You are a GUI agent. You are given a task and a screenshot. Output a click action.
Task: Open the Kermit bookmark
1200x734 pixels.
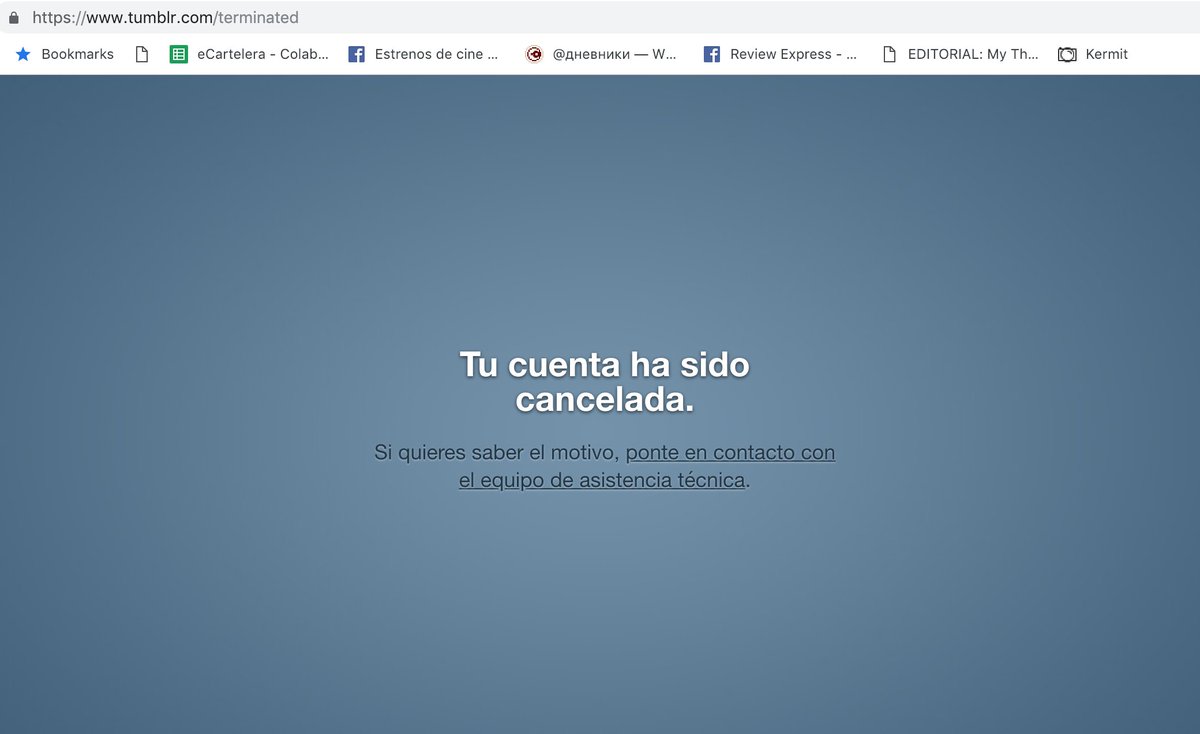point(1093,55)
